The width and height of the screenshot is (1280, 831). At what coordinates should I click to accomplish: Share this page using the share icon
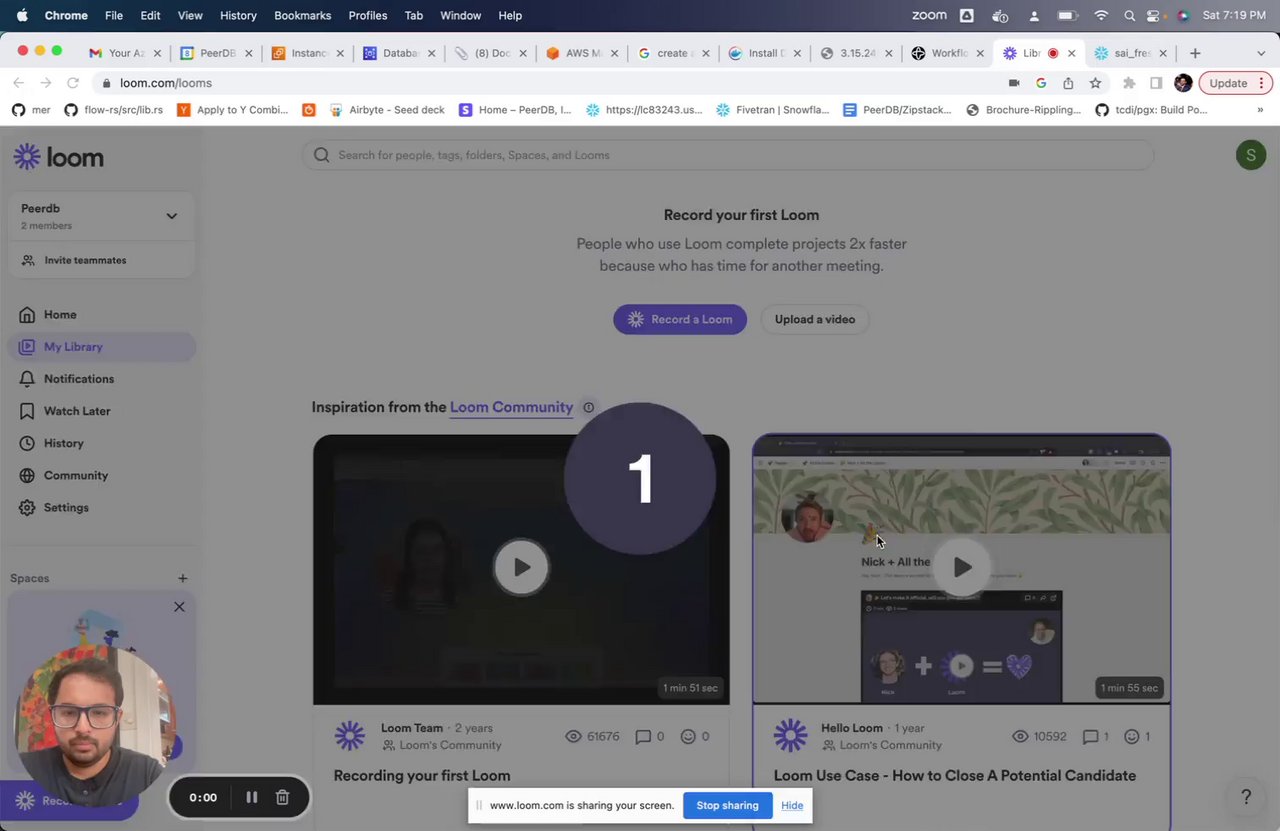click(1068, 83)
